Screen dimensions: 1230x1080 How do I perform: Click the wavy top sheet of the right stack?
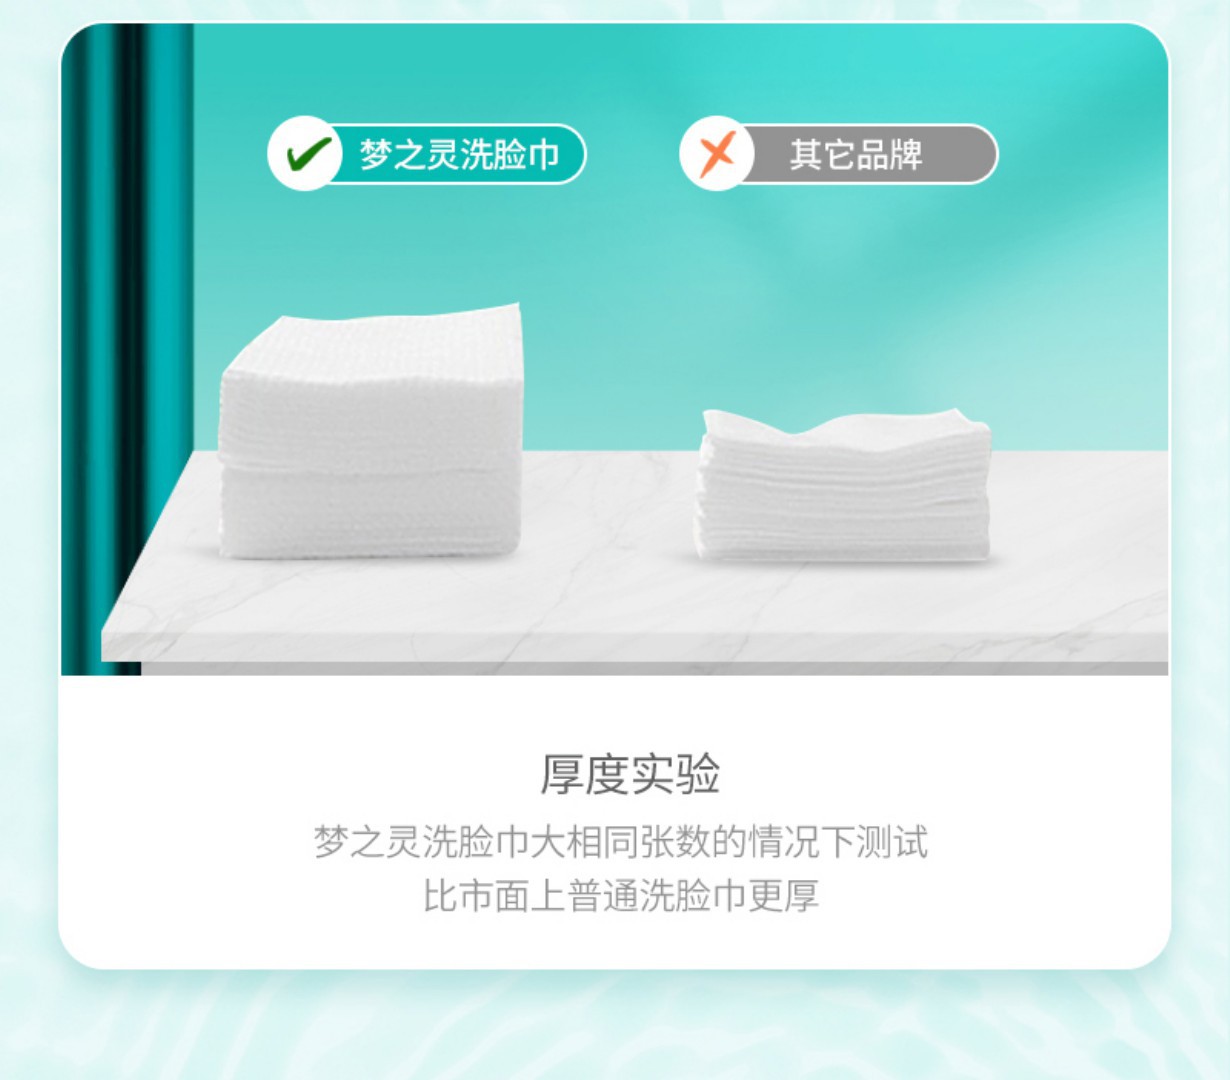click(x=845, y=428)
